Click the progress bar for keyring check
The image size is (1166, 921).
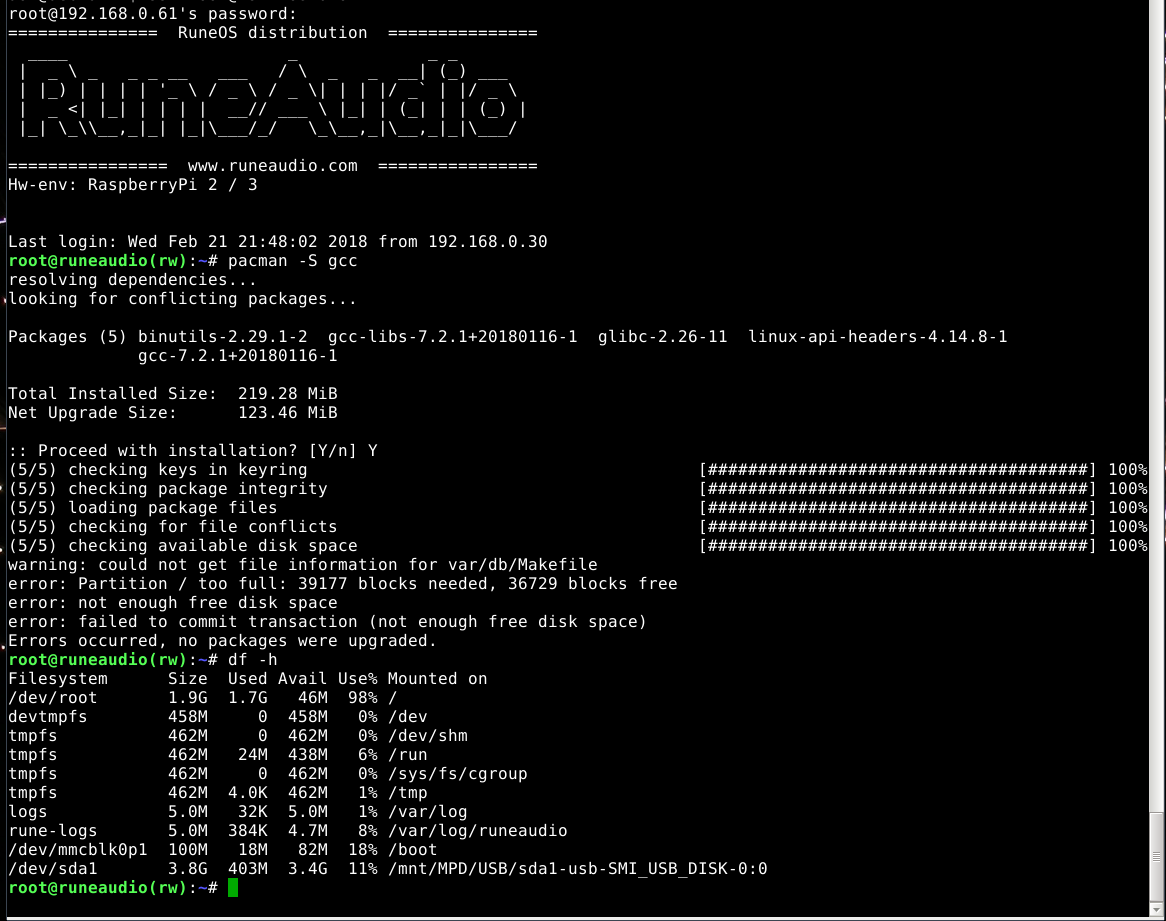(898, 470)
